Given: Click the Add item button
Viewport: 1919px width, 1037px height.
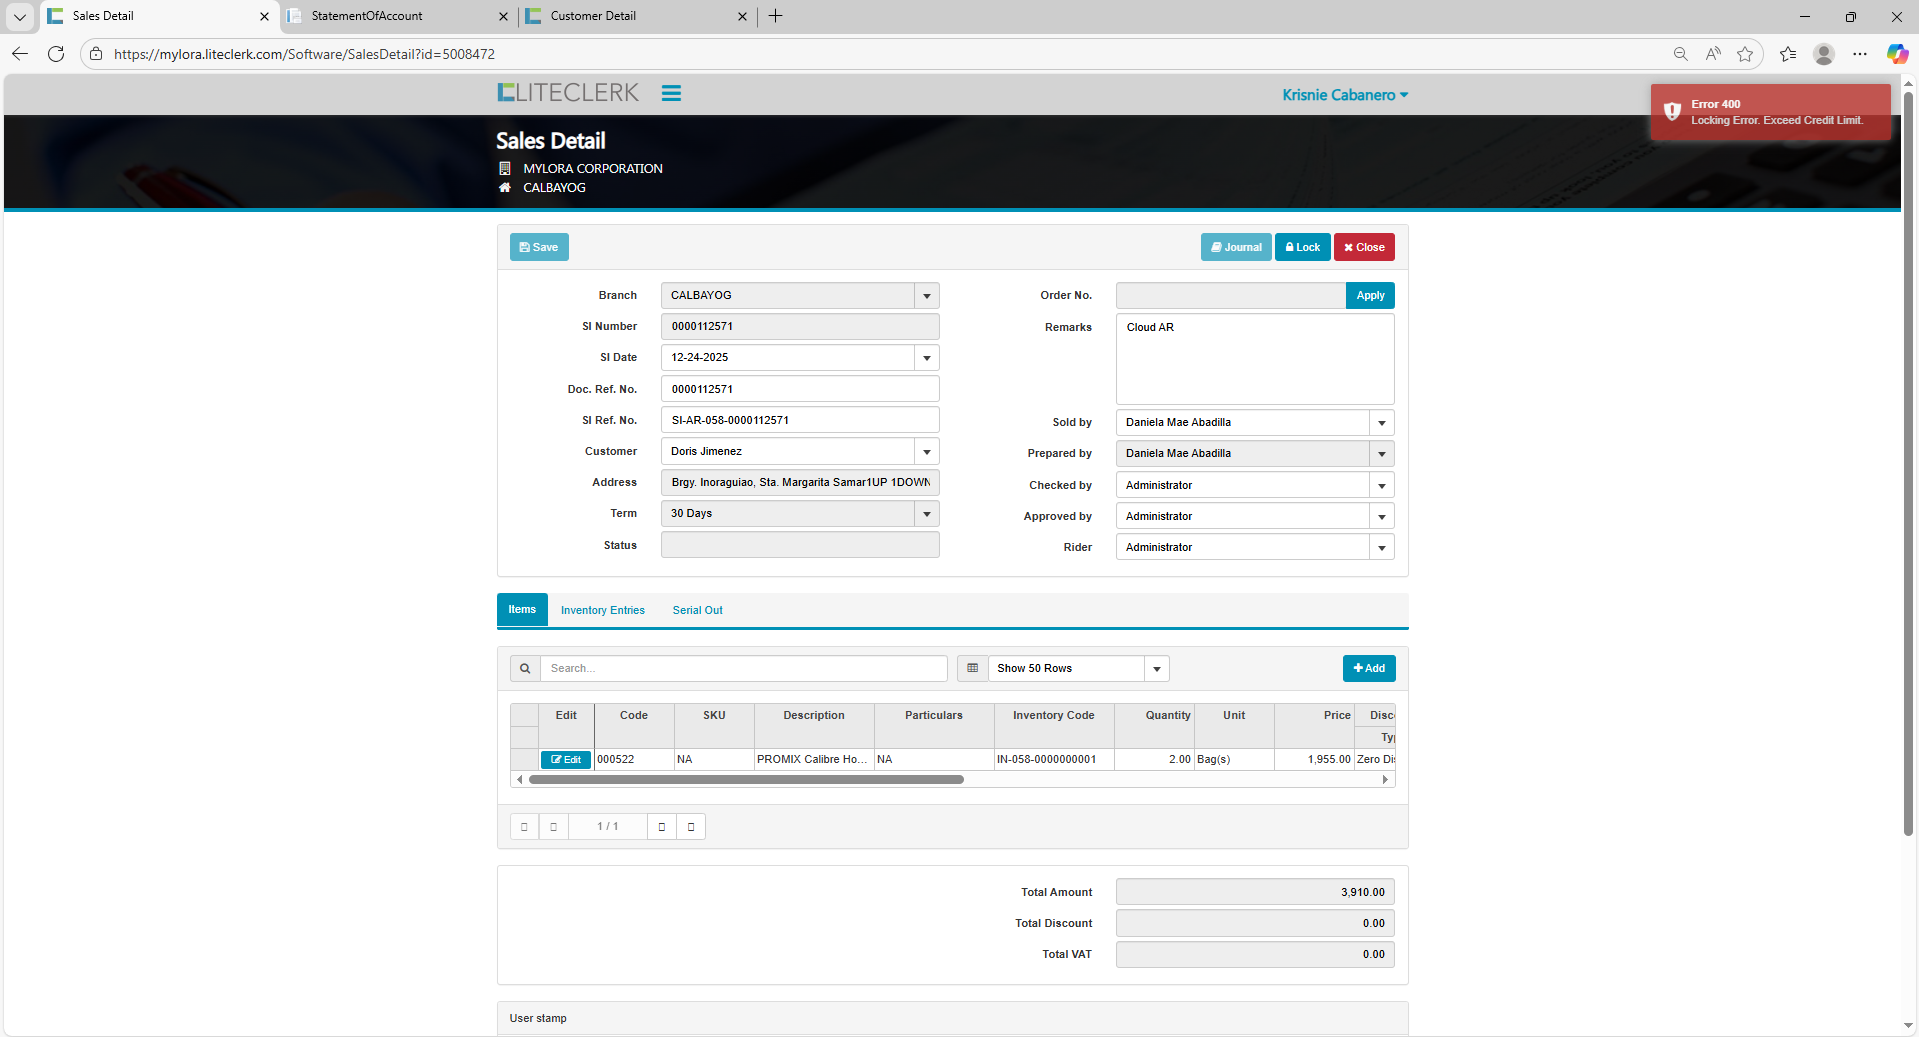Looking at the screenshot, I should 1368,668.
